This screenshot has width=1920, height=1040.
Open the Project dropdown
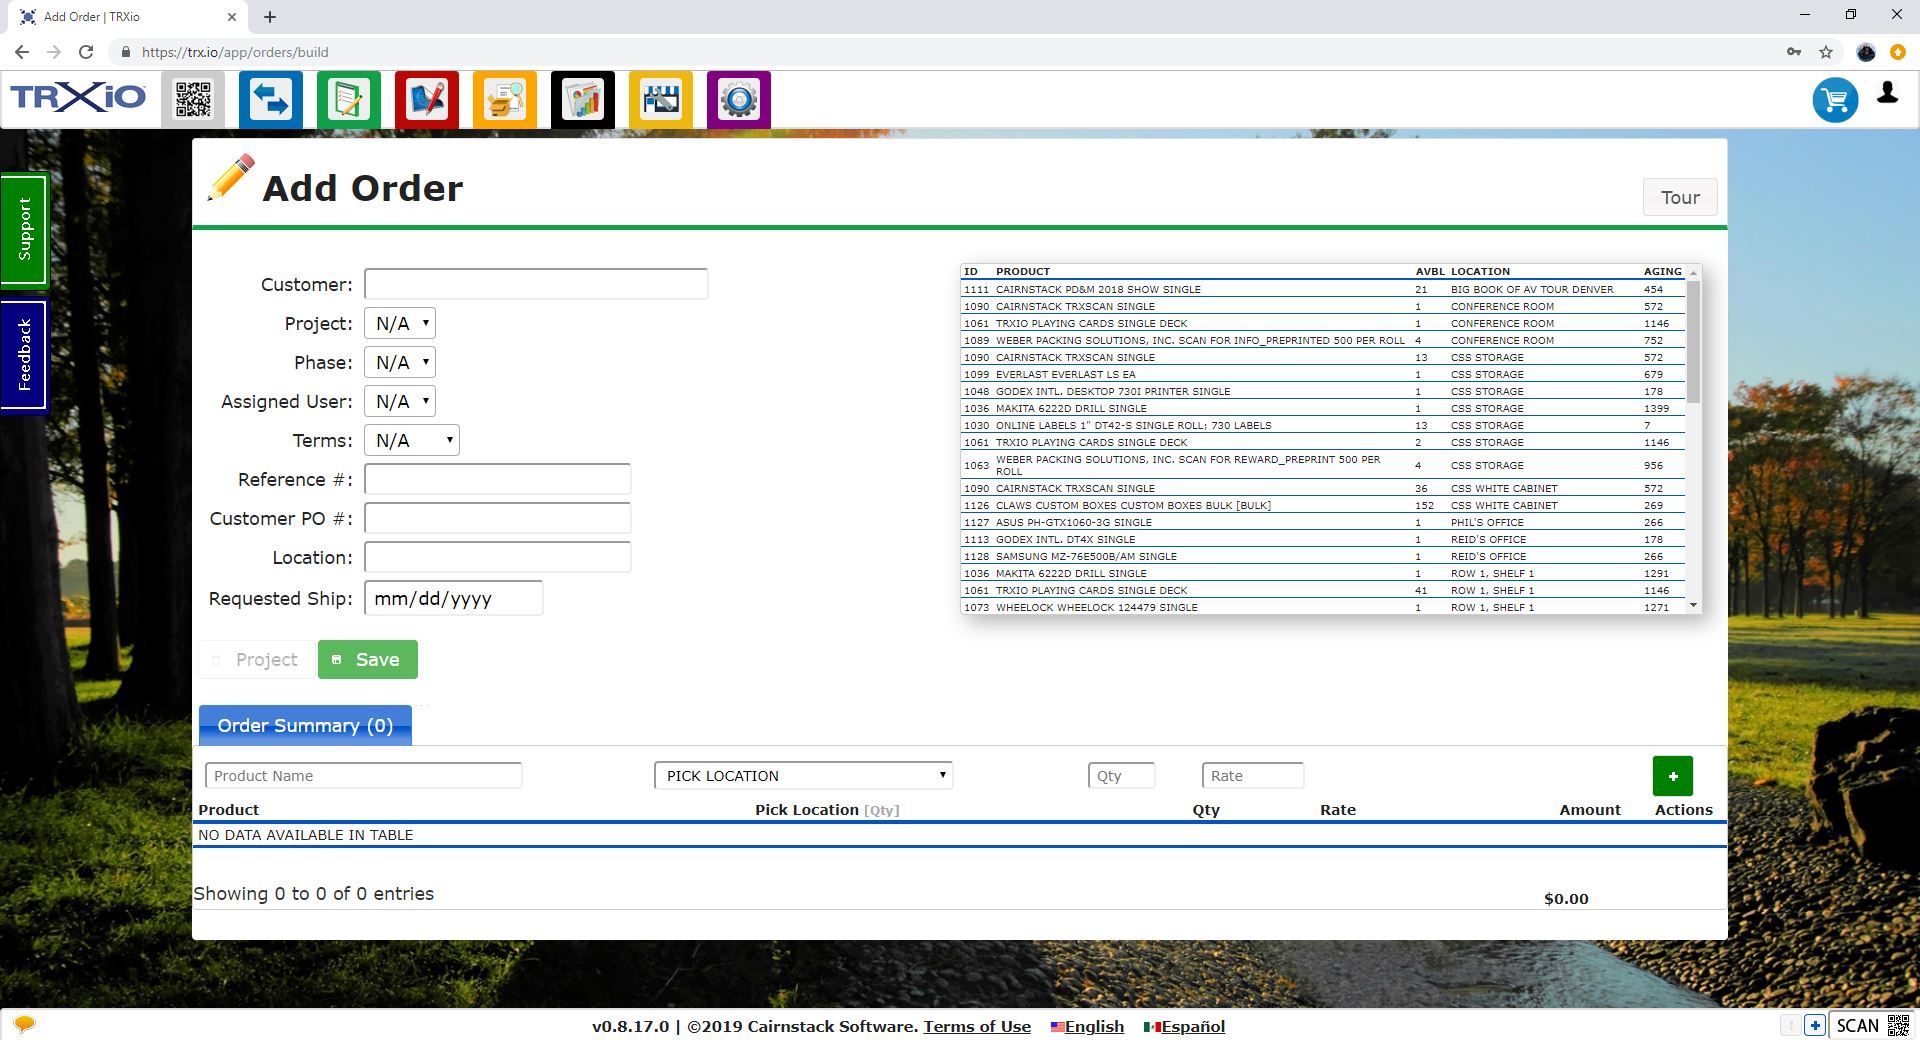pyautogui.click(x=400, y=323)
